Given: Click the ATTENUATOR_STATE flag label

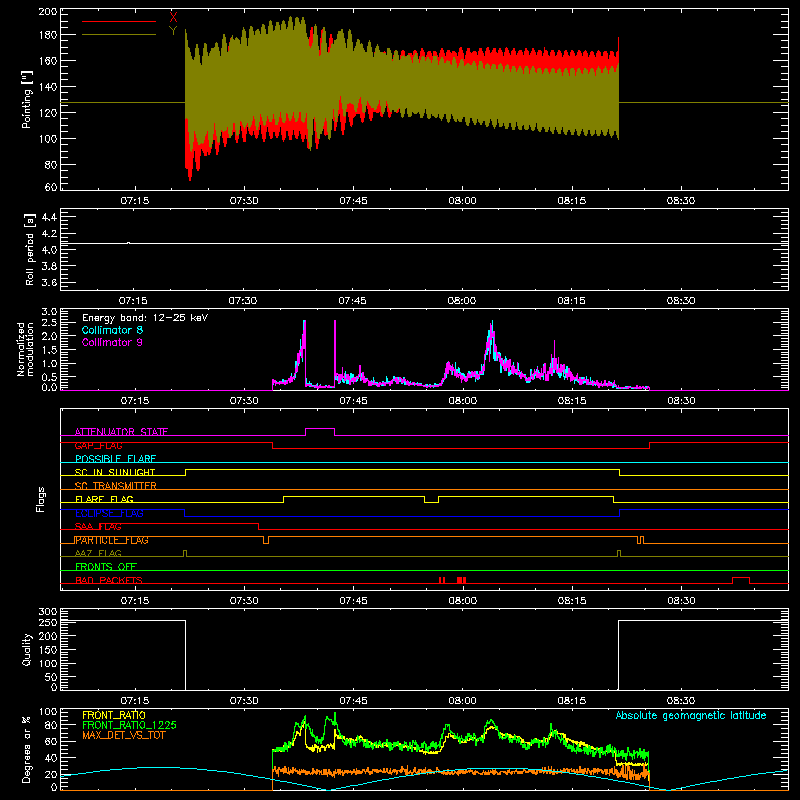Looking at the screenshot, I should pos(121,432).
